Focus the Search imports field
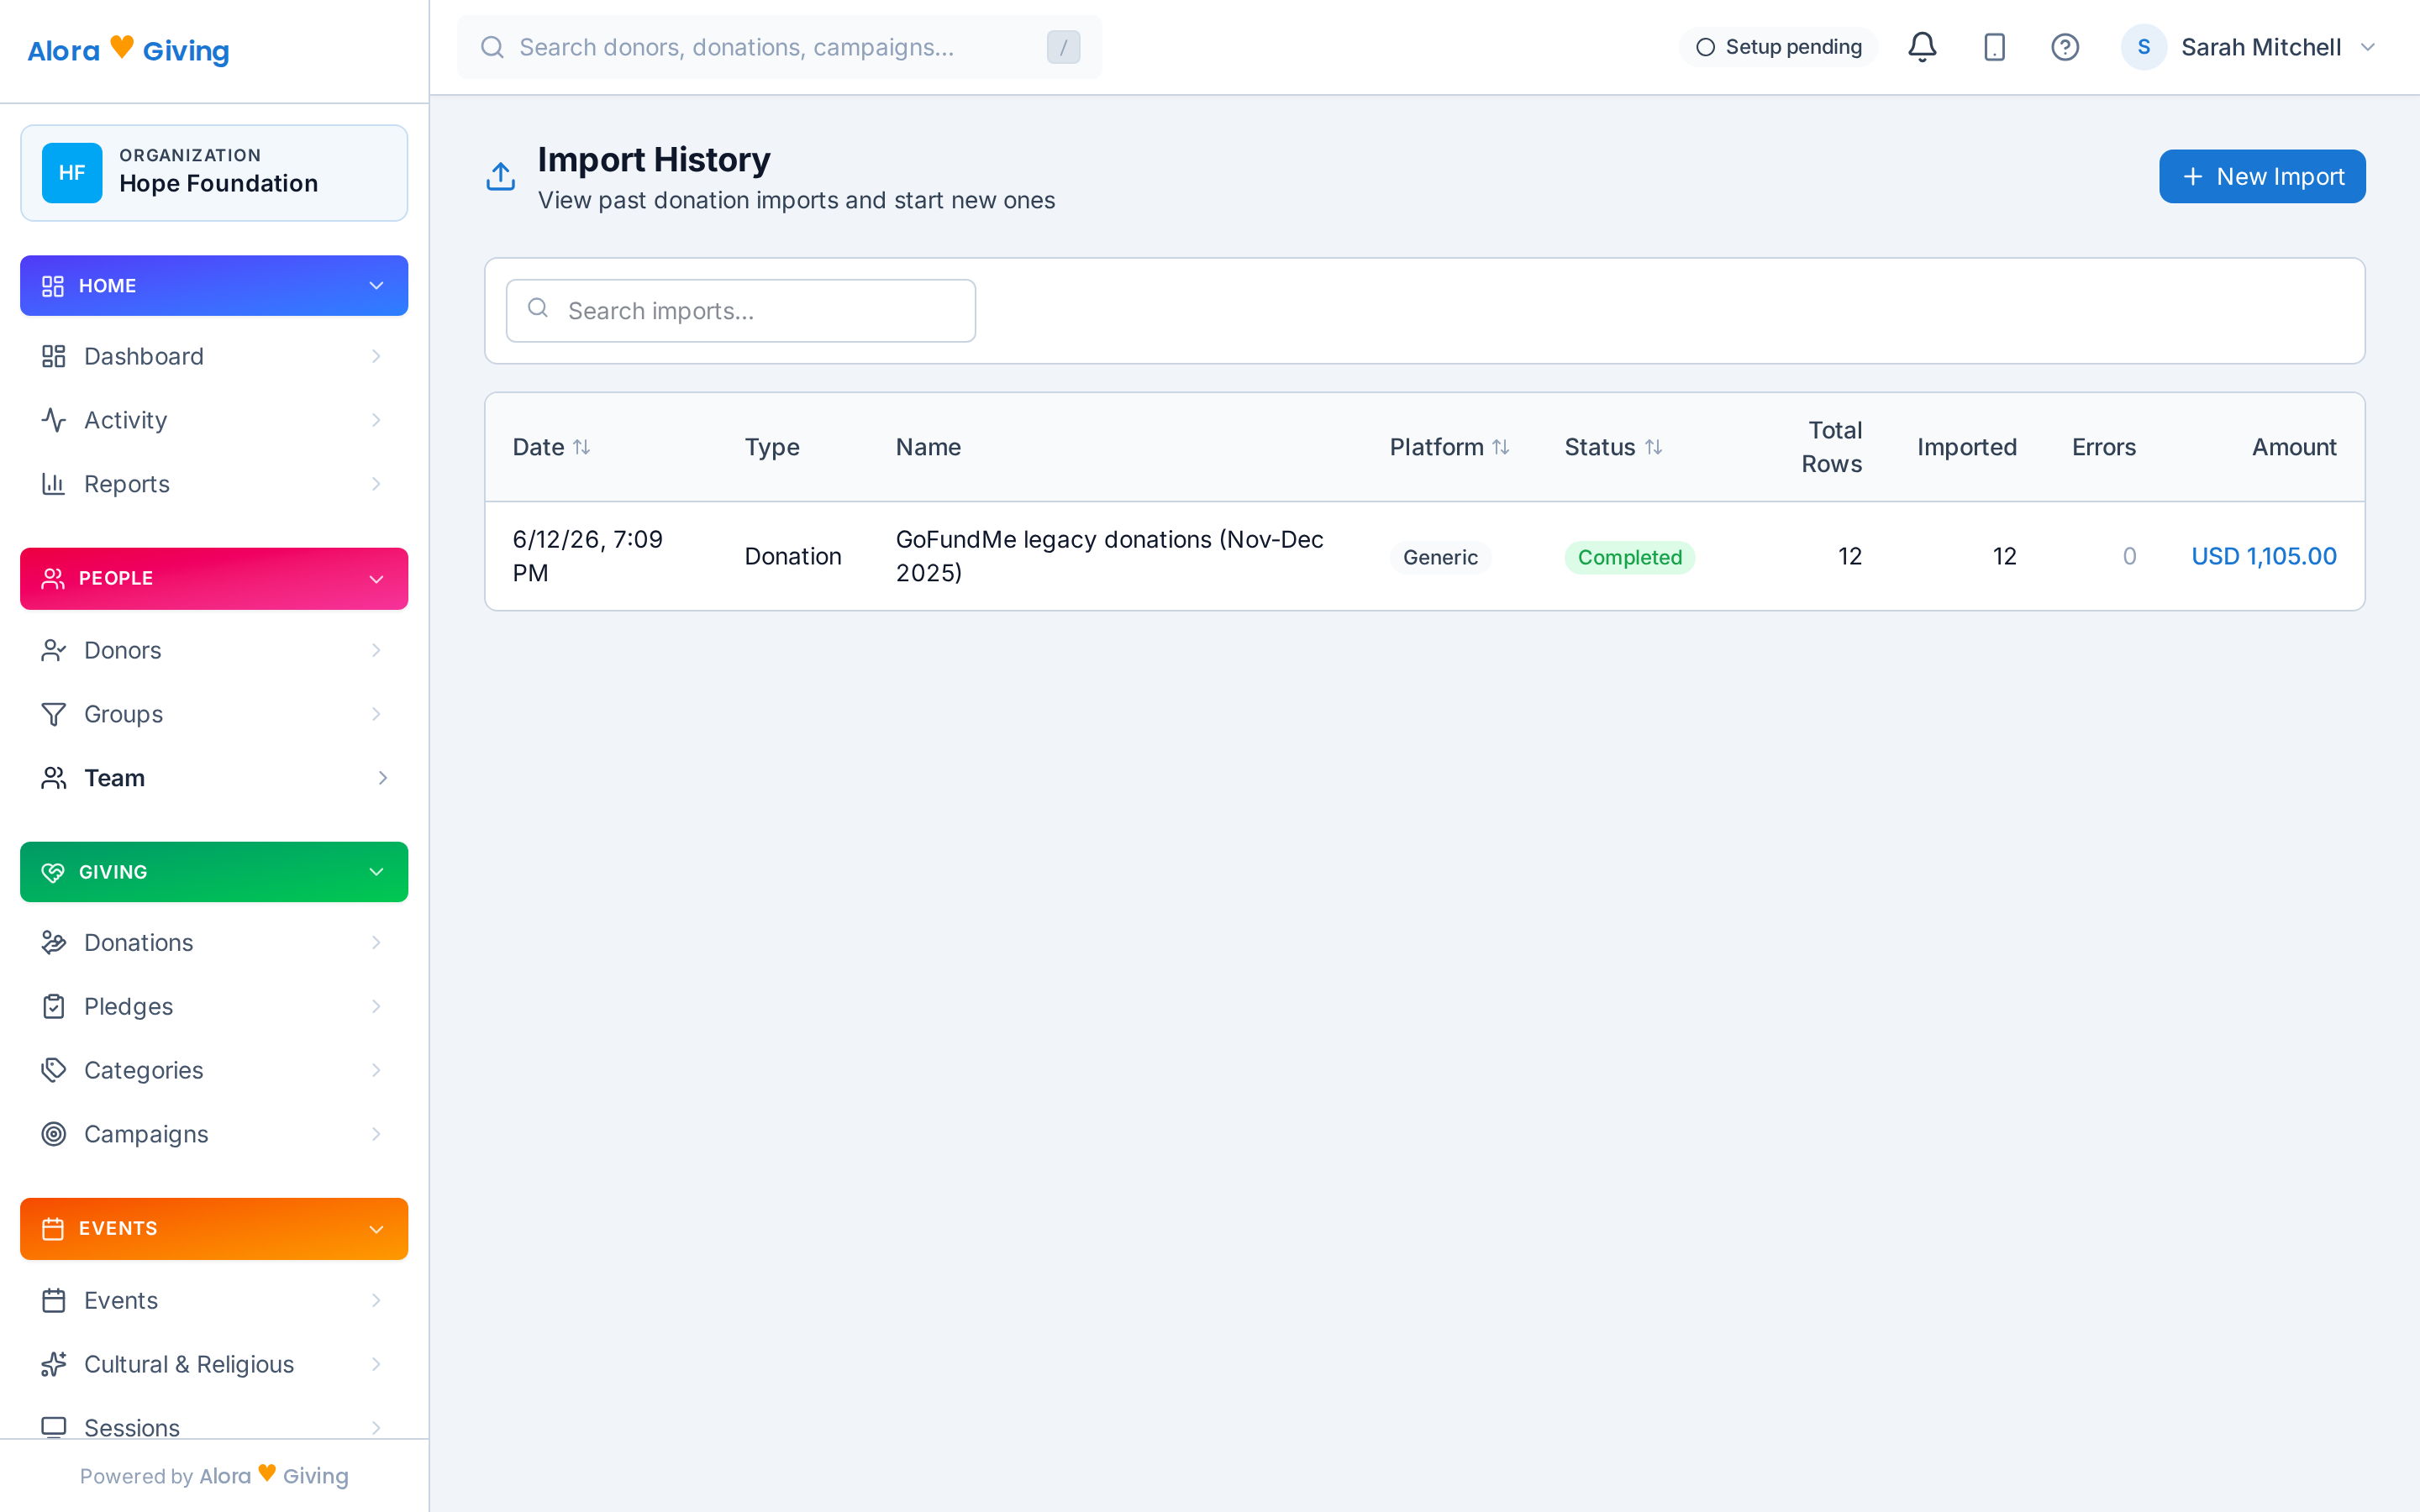2420x1512 pixels. coord(741,311)
